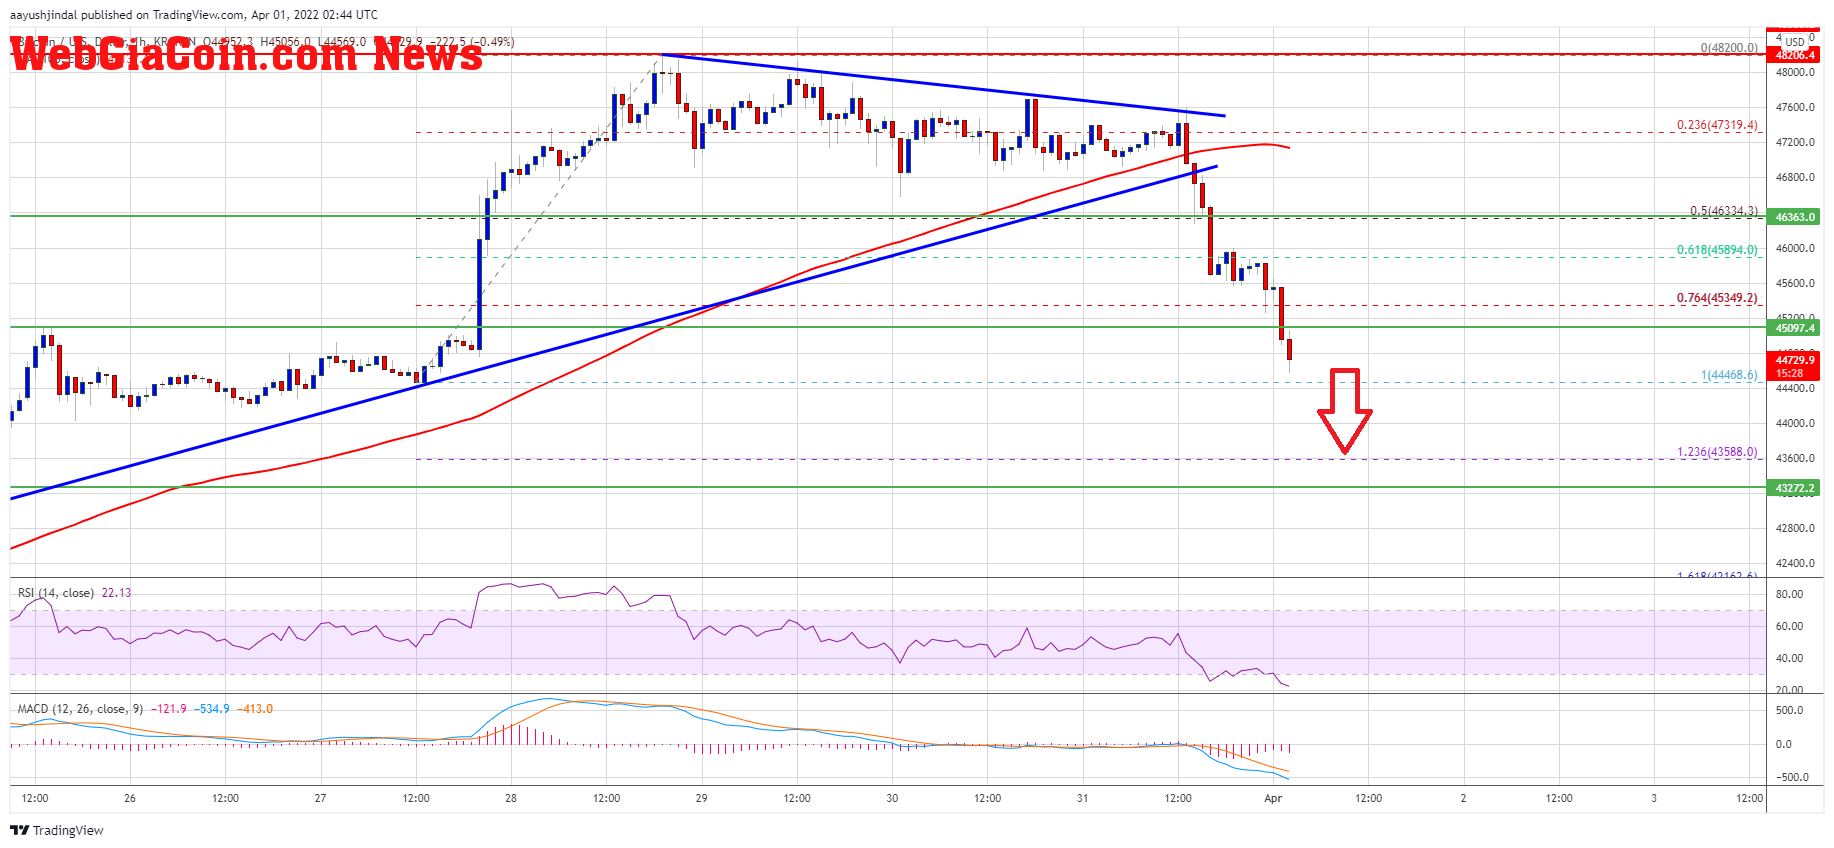Click the 30 date on time axis
Screen dimensions: 1834x848
tap(892, 798)
